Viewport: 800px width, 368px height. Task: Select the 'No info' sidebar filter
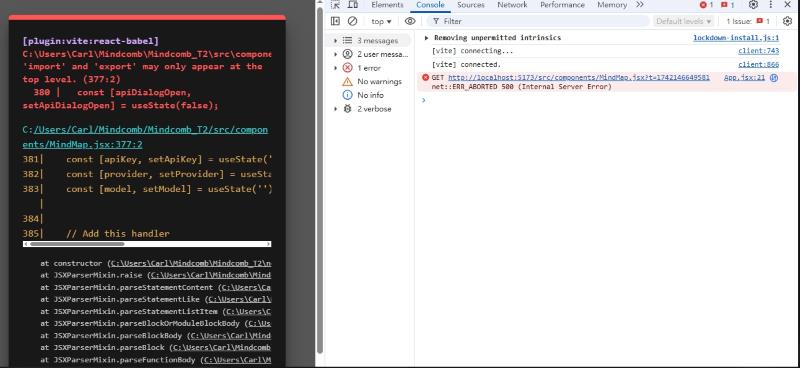click(363, 95)
